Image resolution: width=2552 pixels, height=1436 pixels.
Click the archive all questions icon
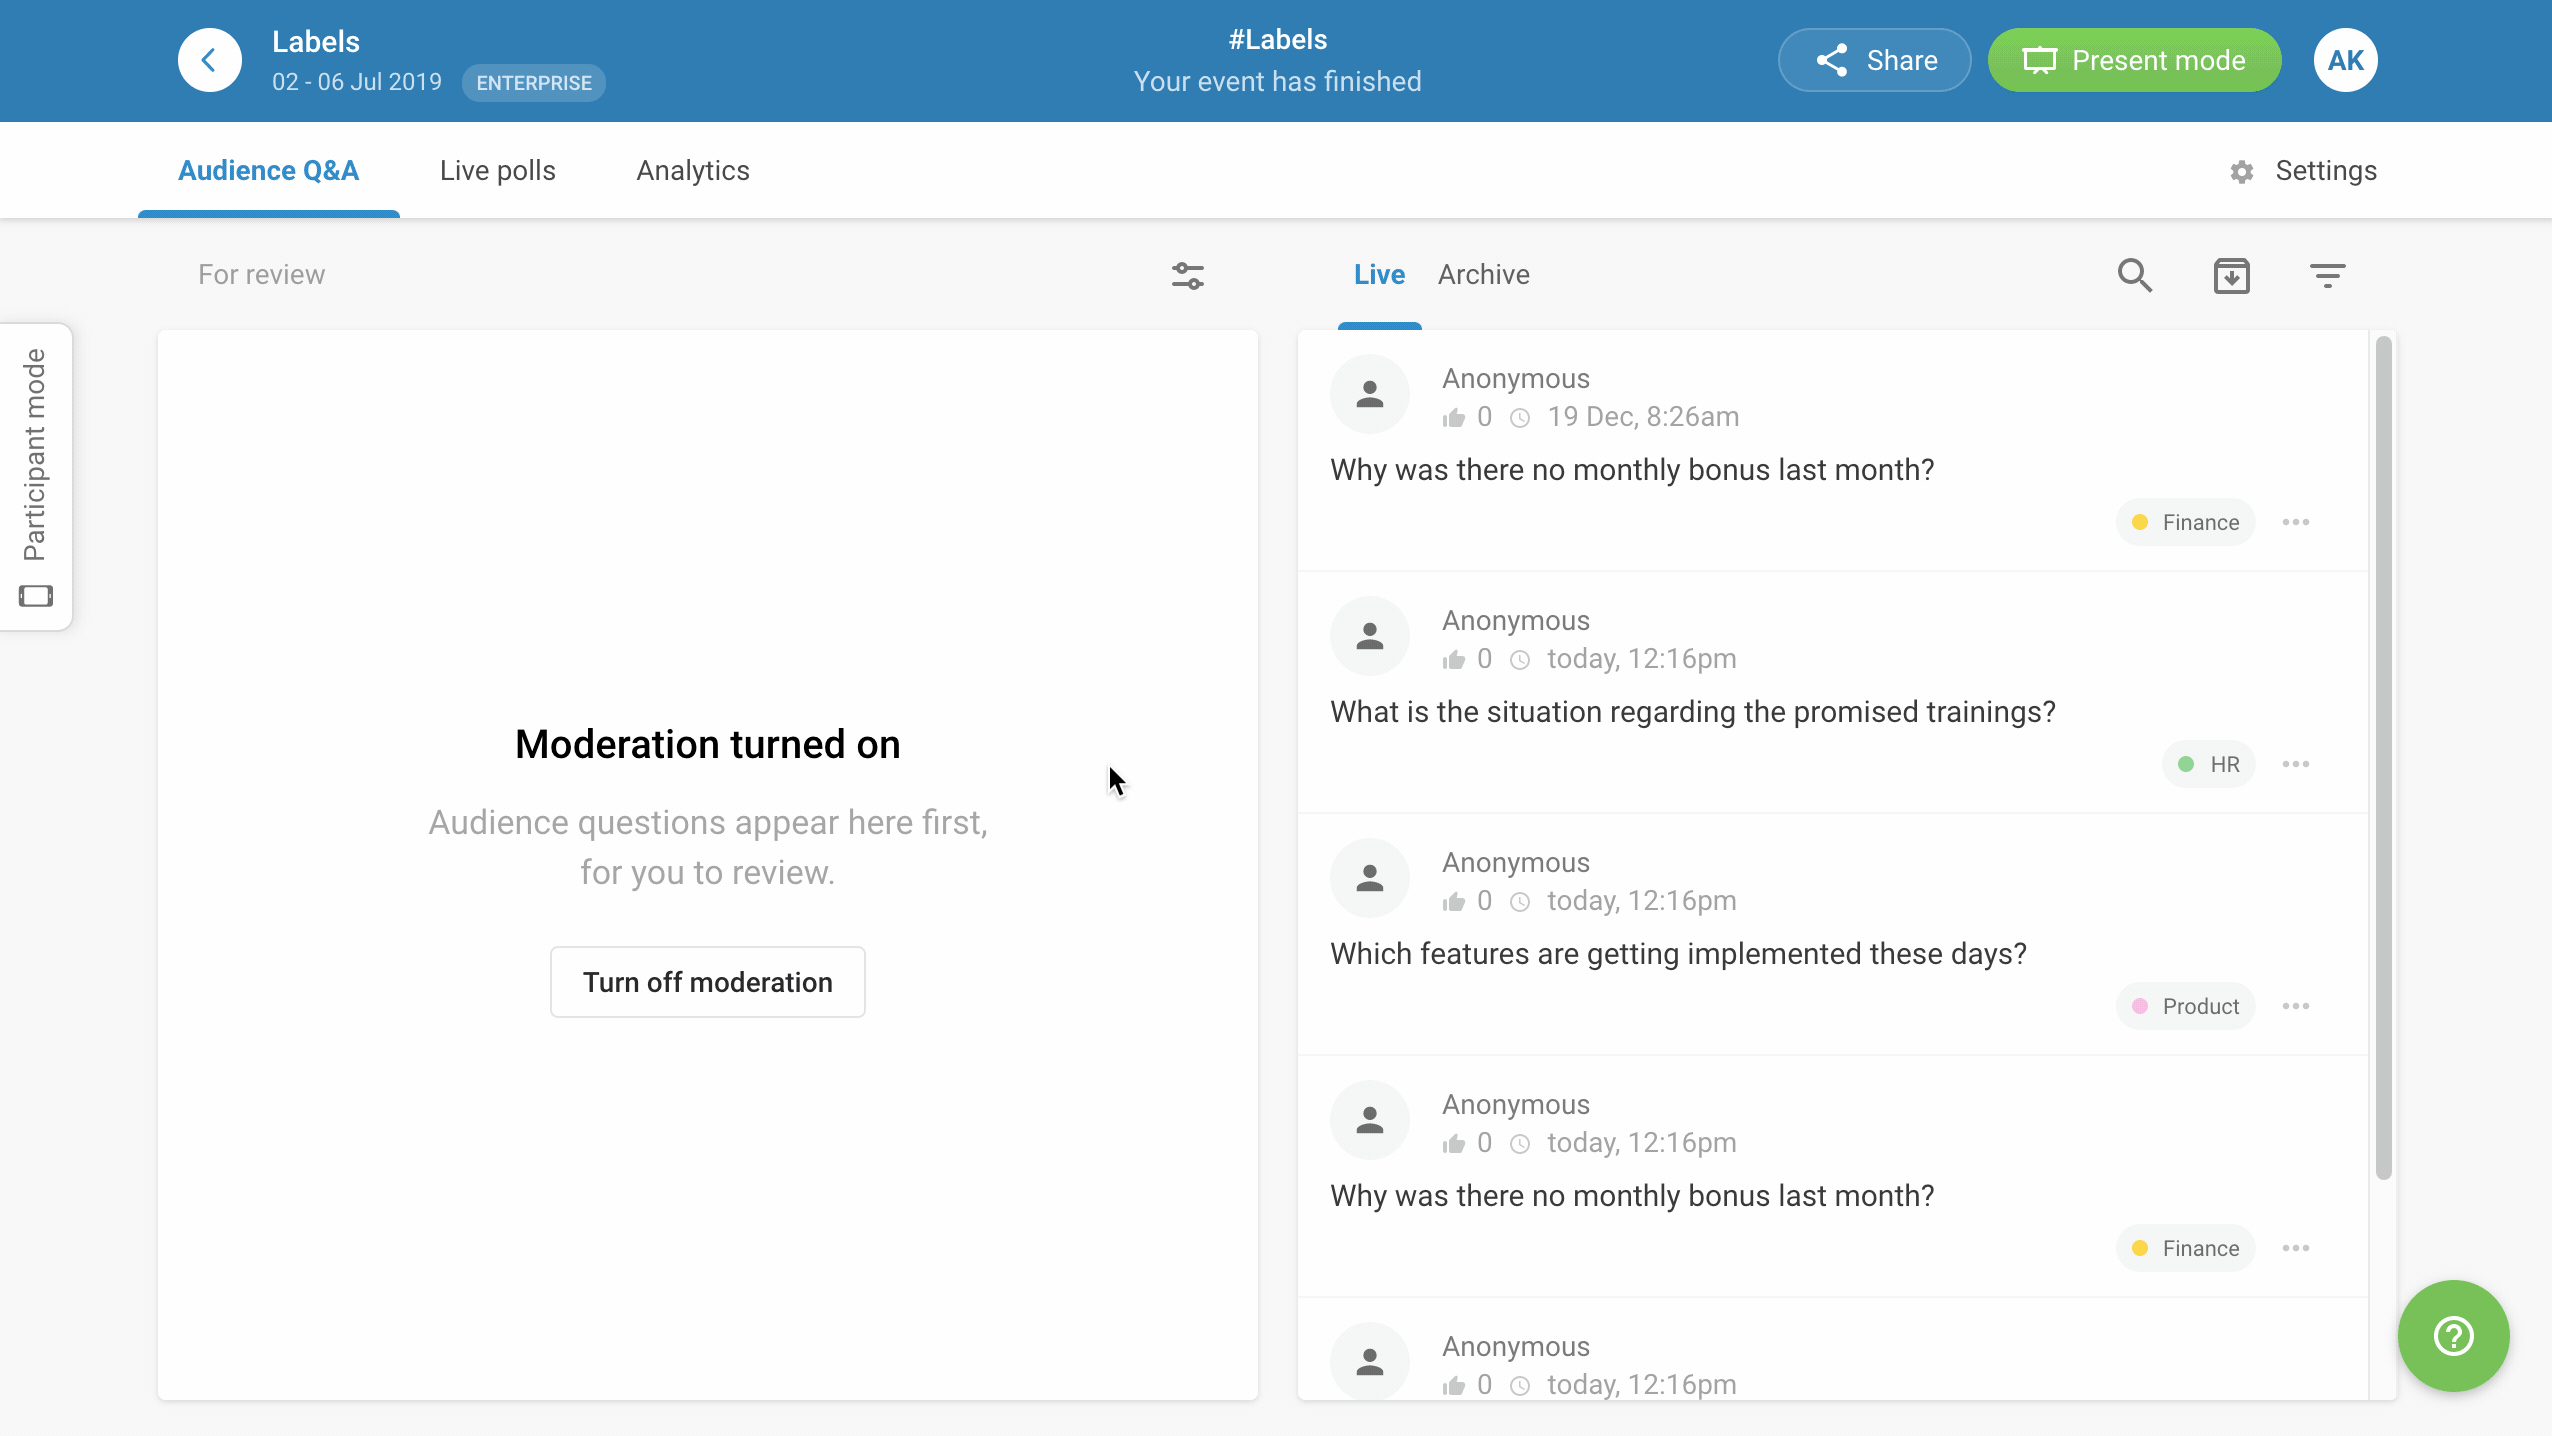click(x=2231, y=275)
